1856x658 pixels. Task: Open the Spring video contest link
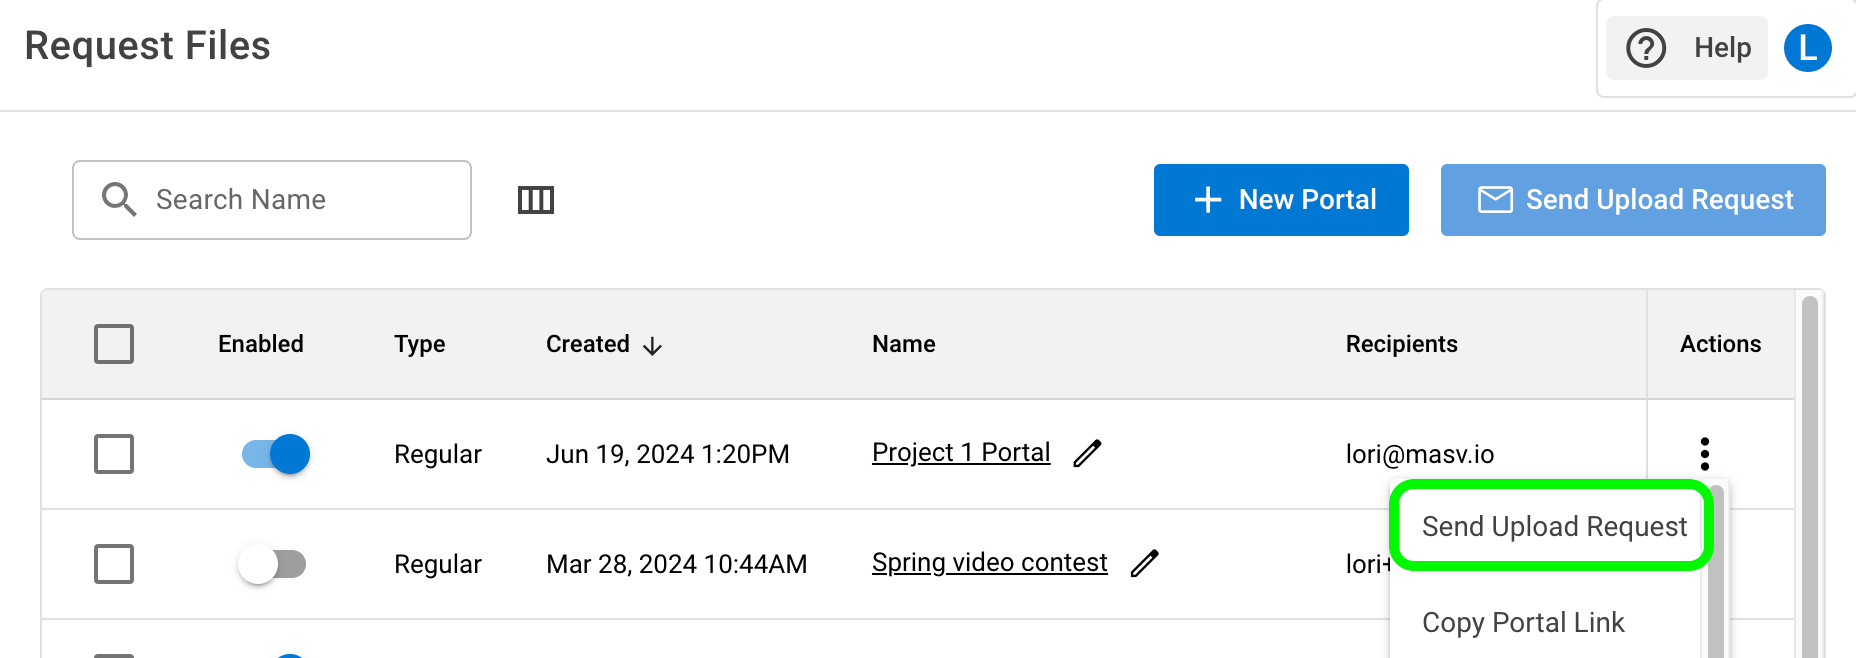(989, 562)
